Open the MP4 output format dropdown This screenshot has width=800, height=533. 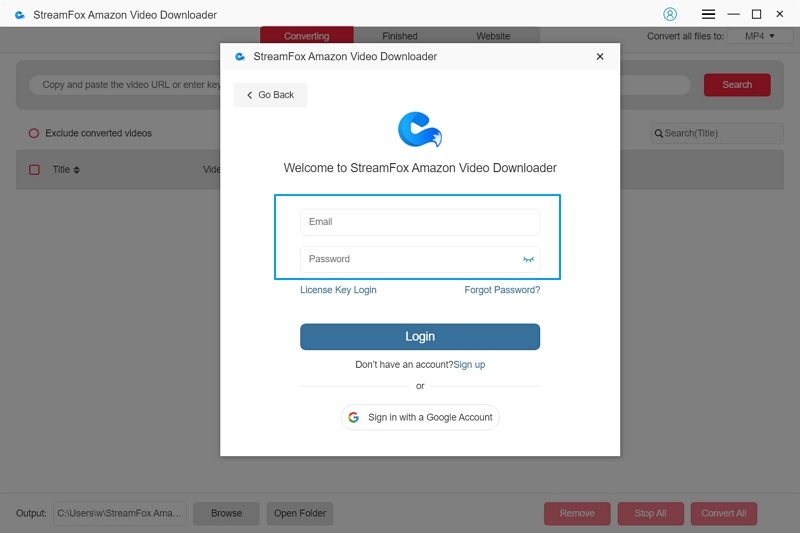(760, 36)
